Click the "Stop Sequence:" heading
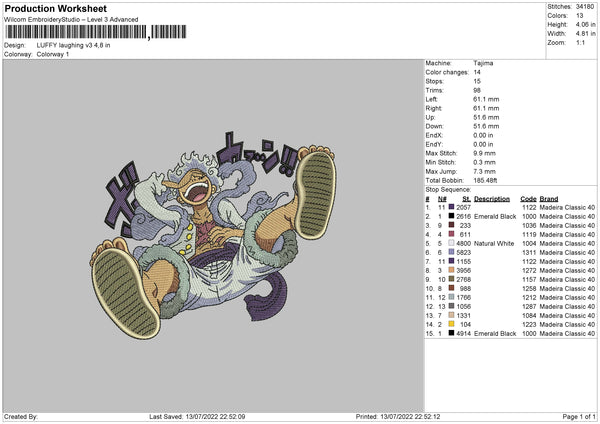This screenshot has width=600, height=424. 448,189
